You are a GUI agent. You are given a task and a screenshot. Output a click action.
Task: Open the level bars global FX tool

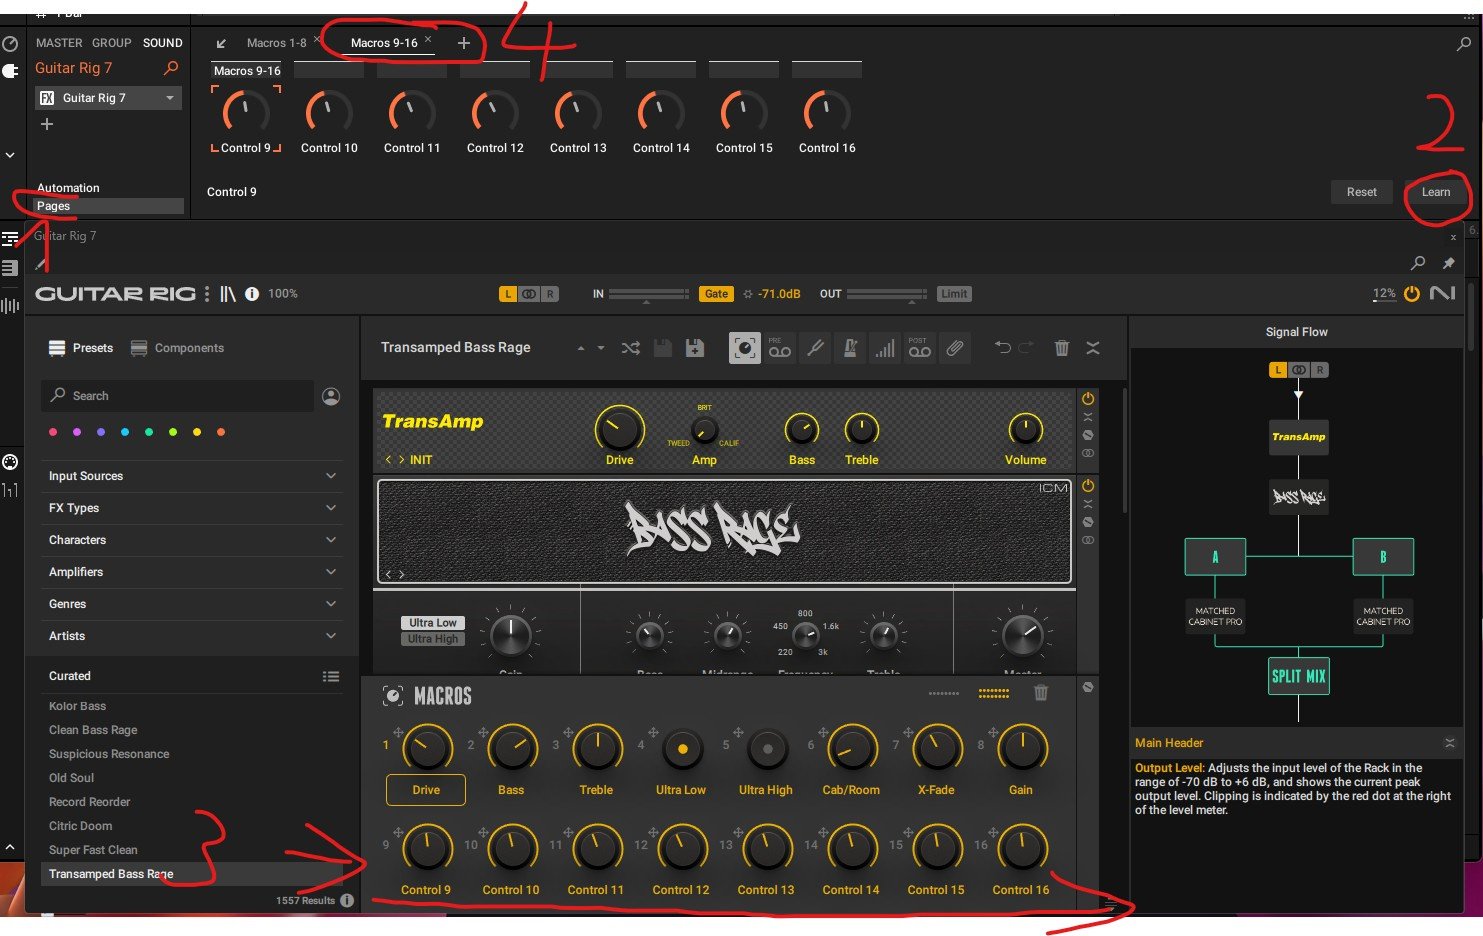885,348
